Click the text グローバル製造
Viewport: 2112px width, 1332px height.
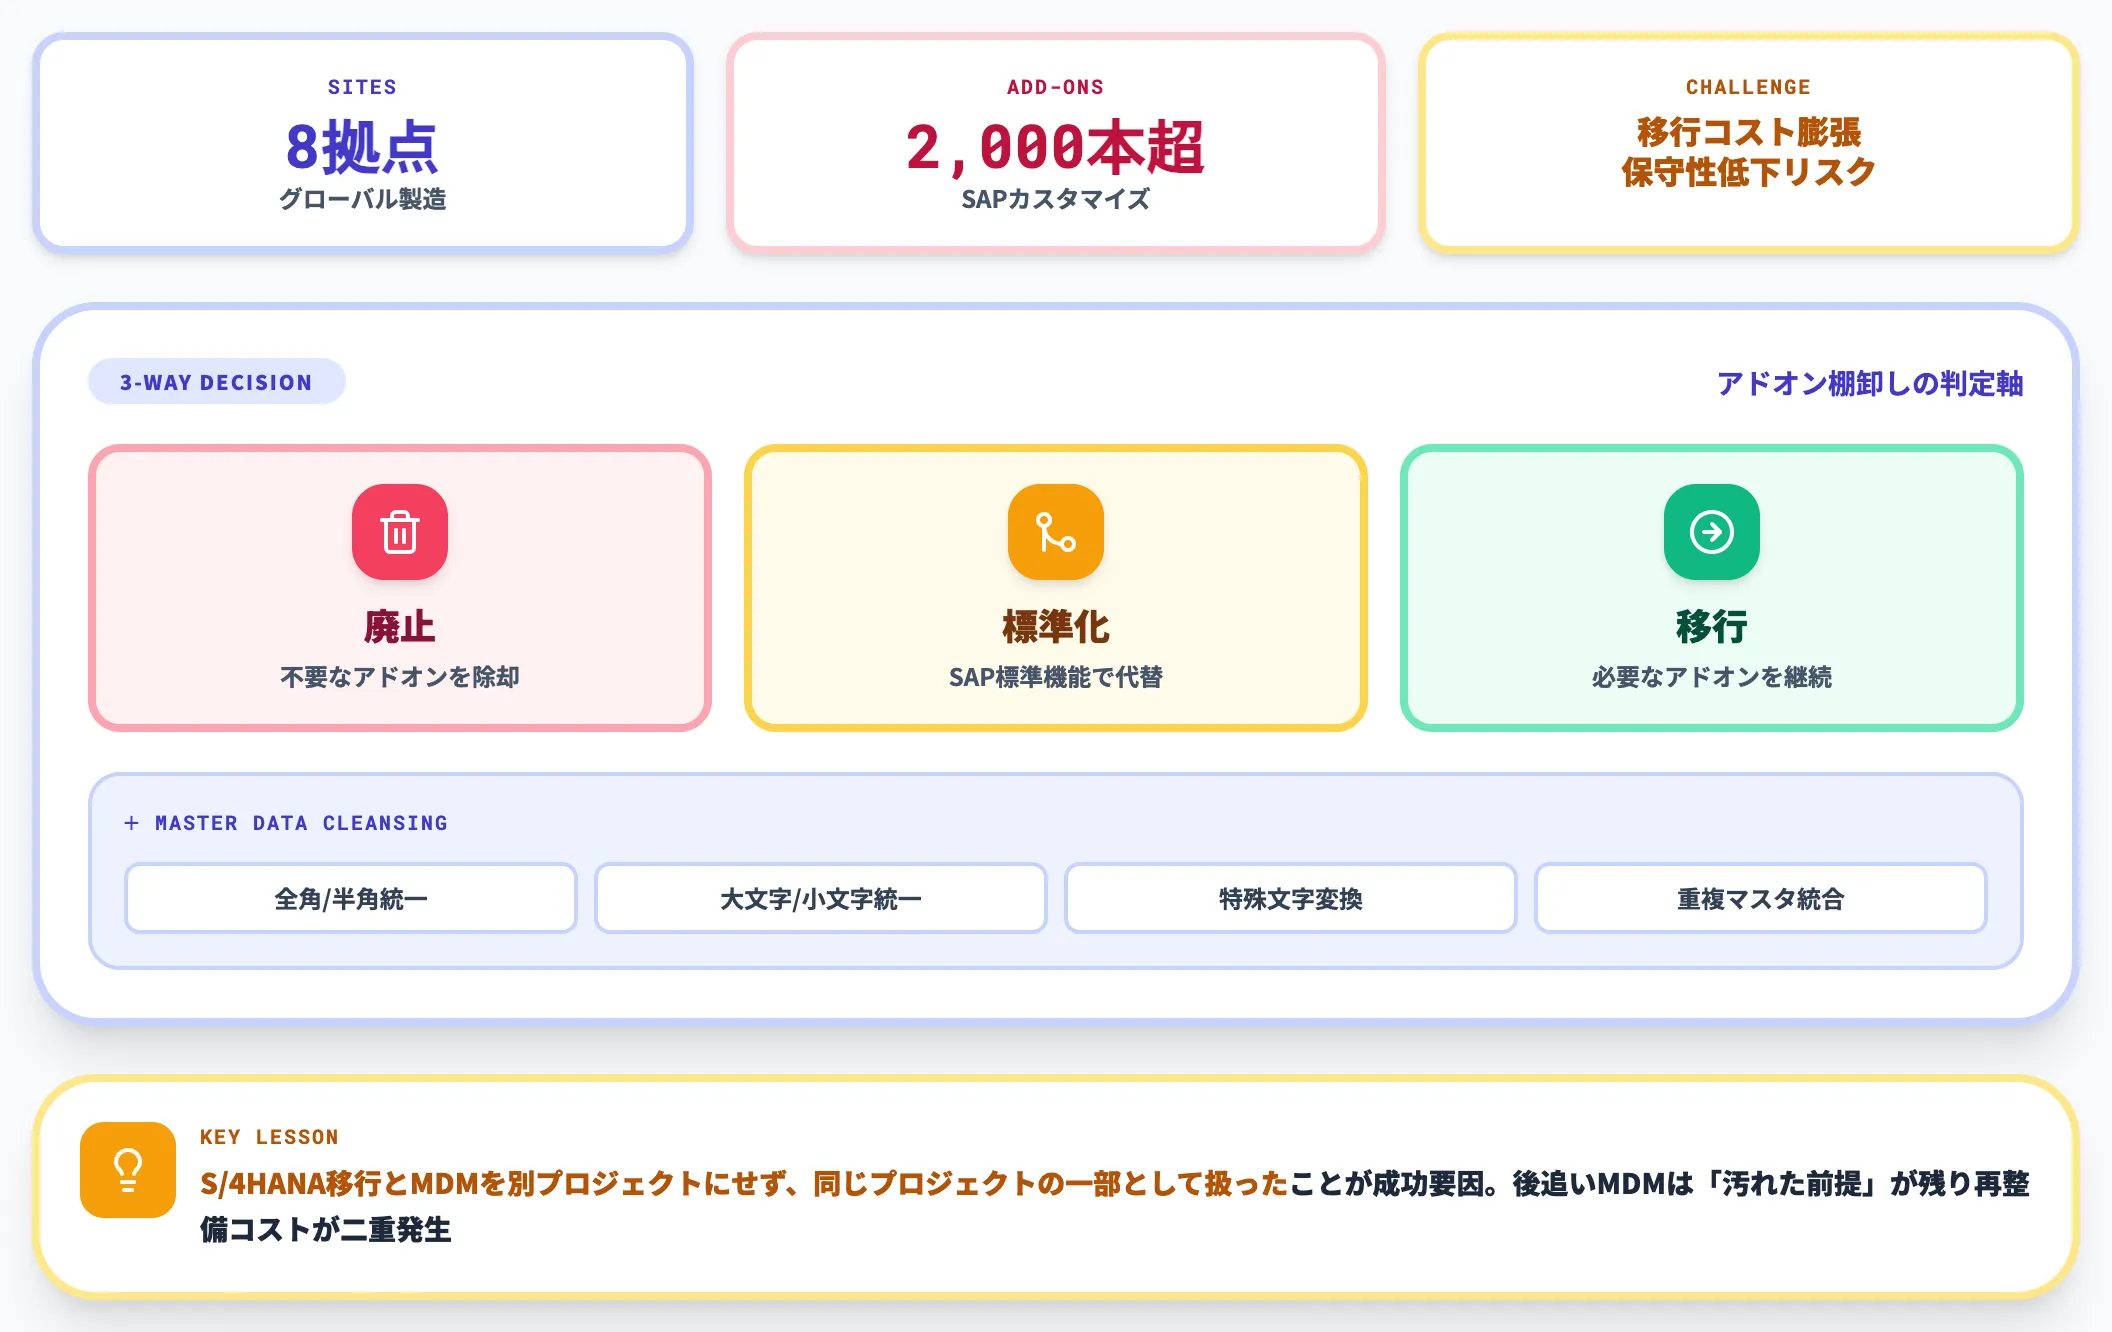[x=363, y=199]
